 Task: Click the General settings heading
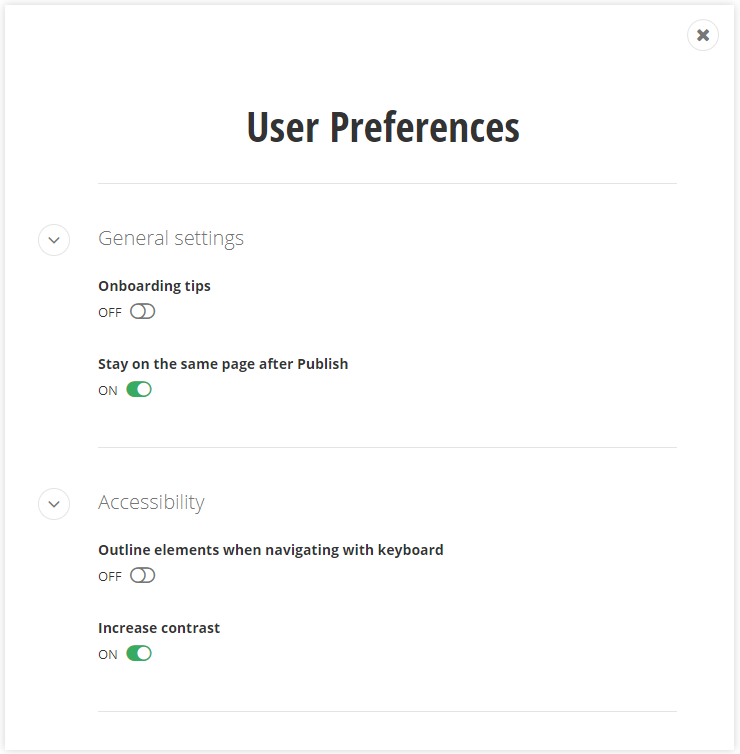click(x=171, y=238)
